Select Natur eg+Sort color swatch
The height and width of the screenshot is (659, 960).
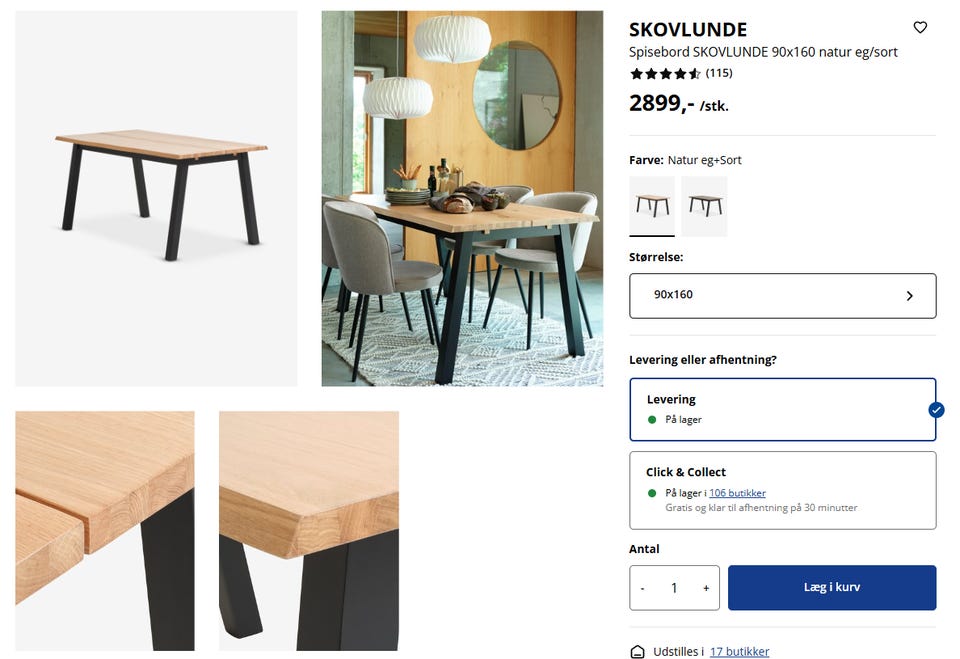652,206
